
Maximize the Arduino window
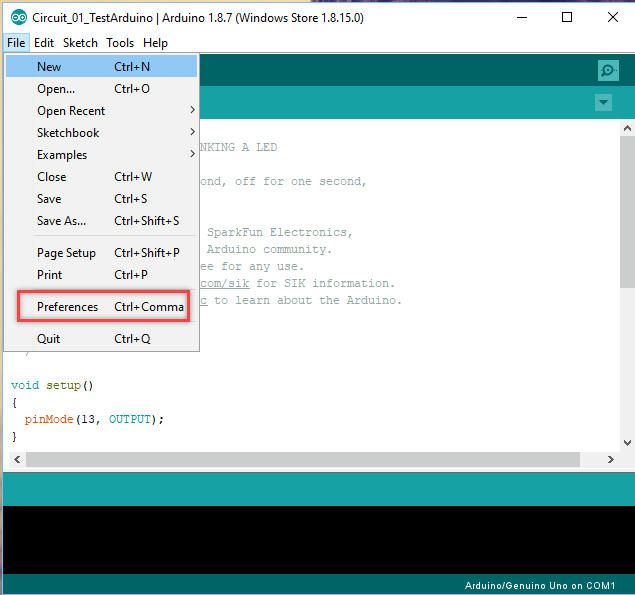point(567,17)
